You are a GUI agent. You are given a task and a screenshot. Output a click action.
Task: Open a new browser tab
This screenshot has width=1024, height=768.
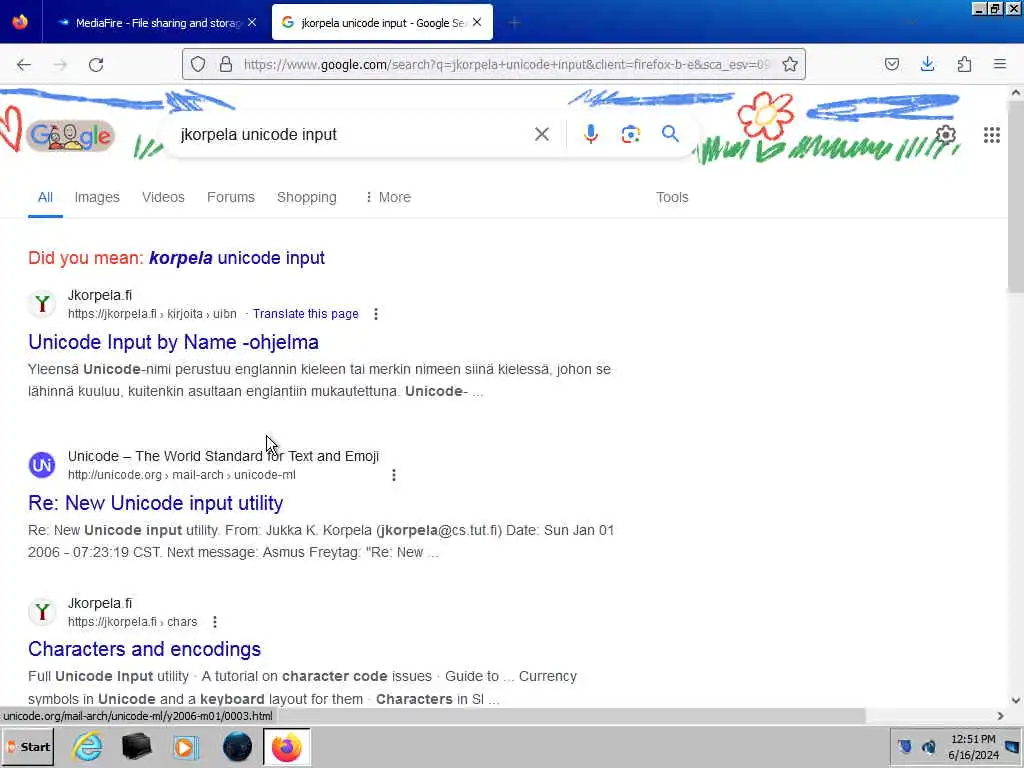[x=515, y=23]
